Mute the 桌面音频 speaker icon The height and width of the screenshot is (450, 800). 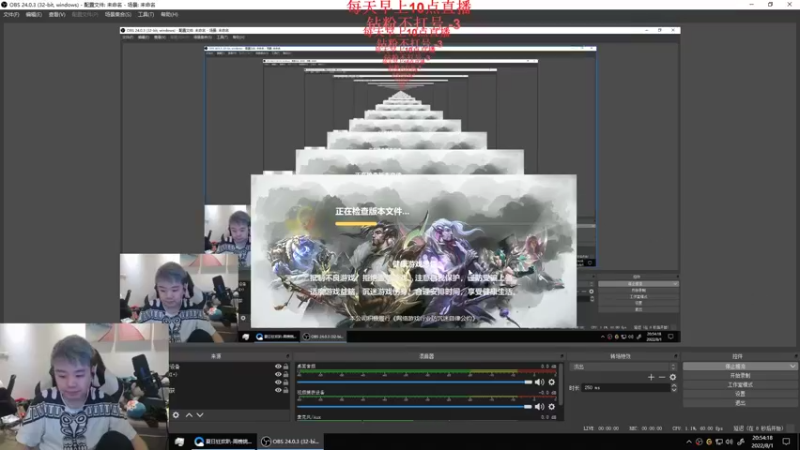point(539,382)
